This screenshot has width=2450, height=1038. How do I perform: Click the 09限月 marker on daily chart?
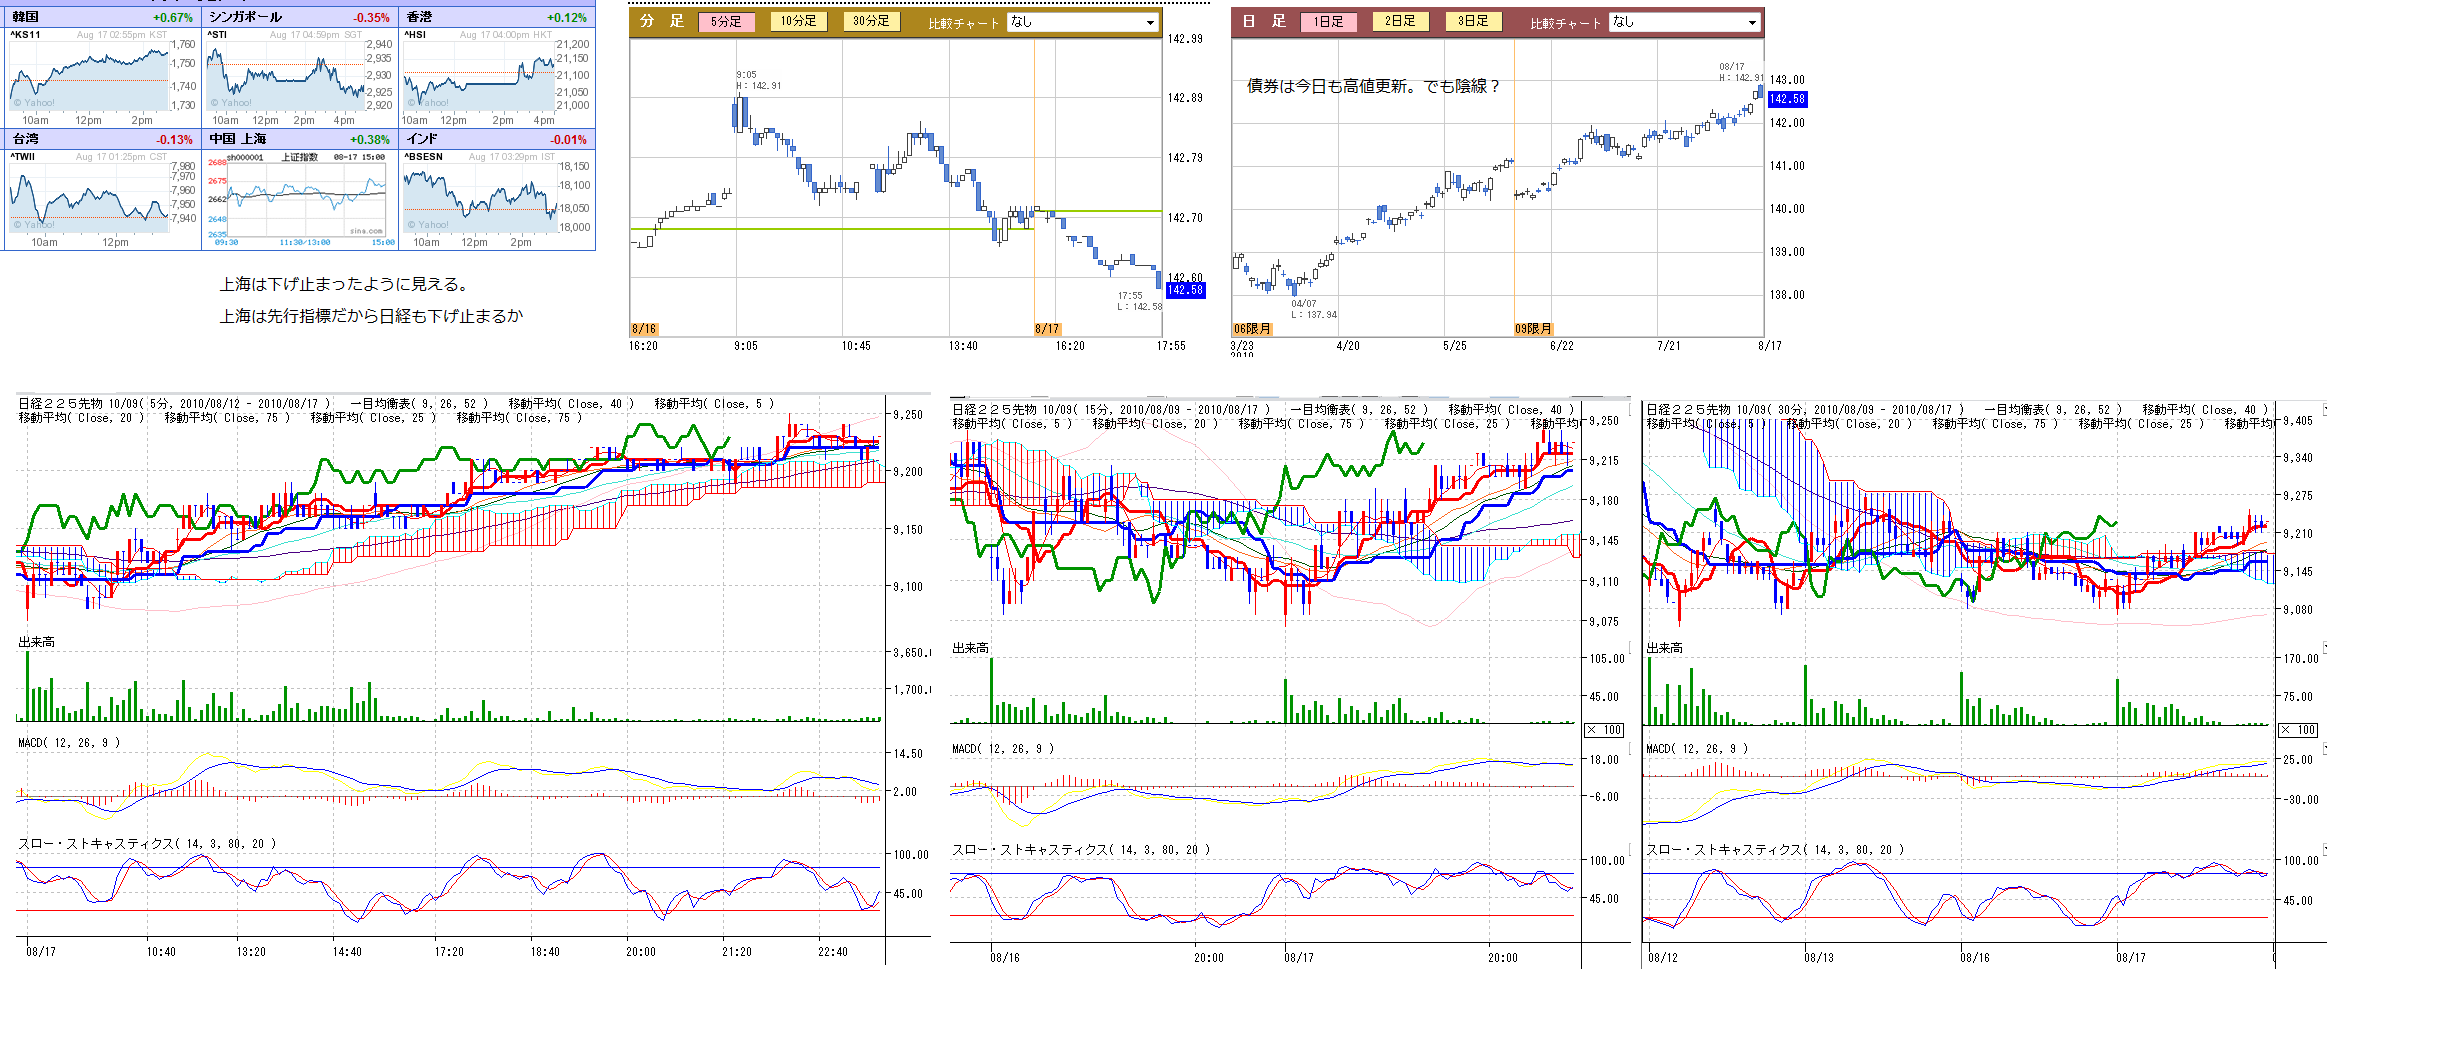coord(1533,329)
